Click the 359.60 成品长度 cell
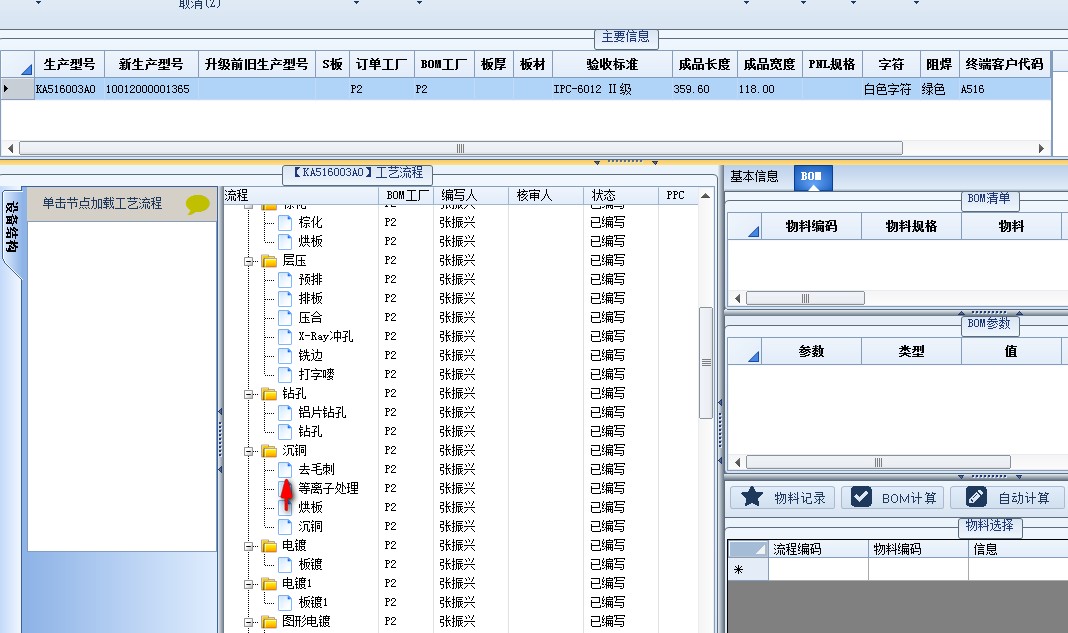The width and height of the screenshot is (1068, 633). click(704, 89)
